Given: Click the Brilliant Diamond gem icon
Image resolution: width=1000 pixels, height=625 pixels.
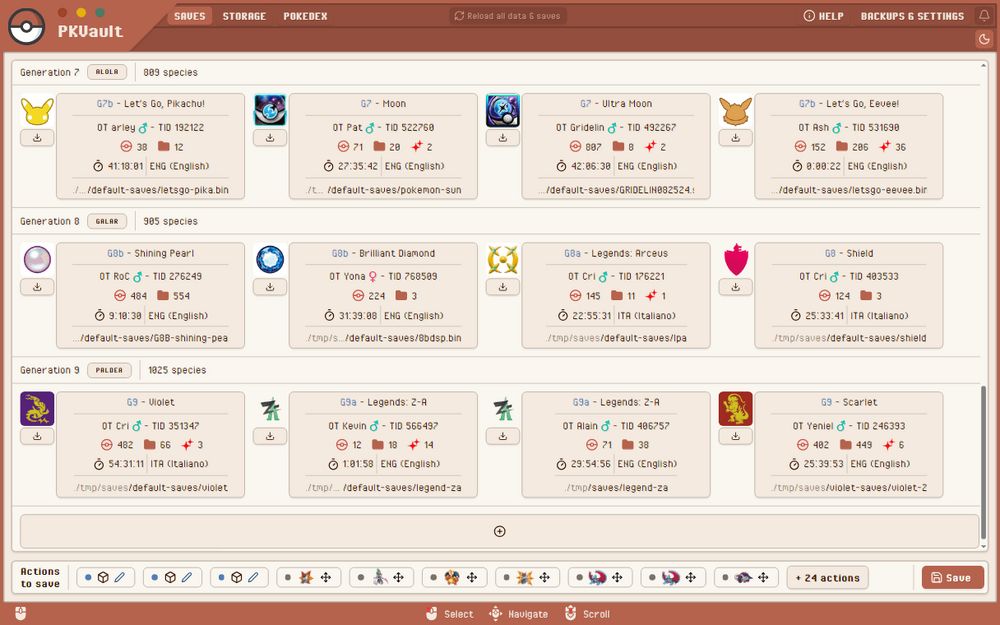Looking at the screenshot, I should 270,260.
